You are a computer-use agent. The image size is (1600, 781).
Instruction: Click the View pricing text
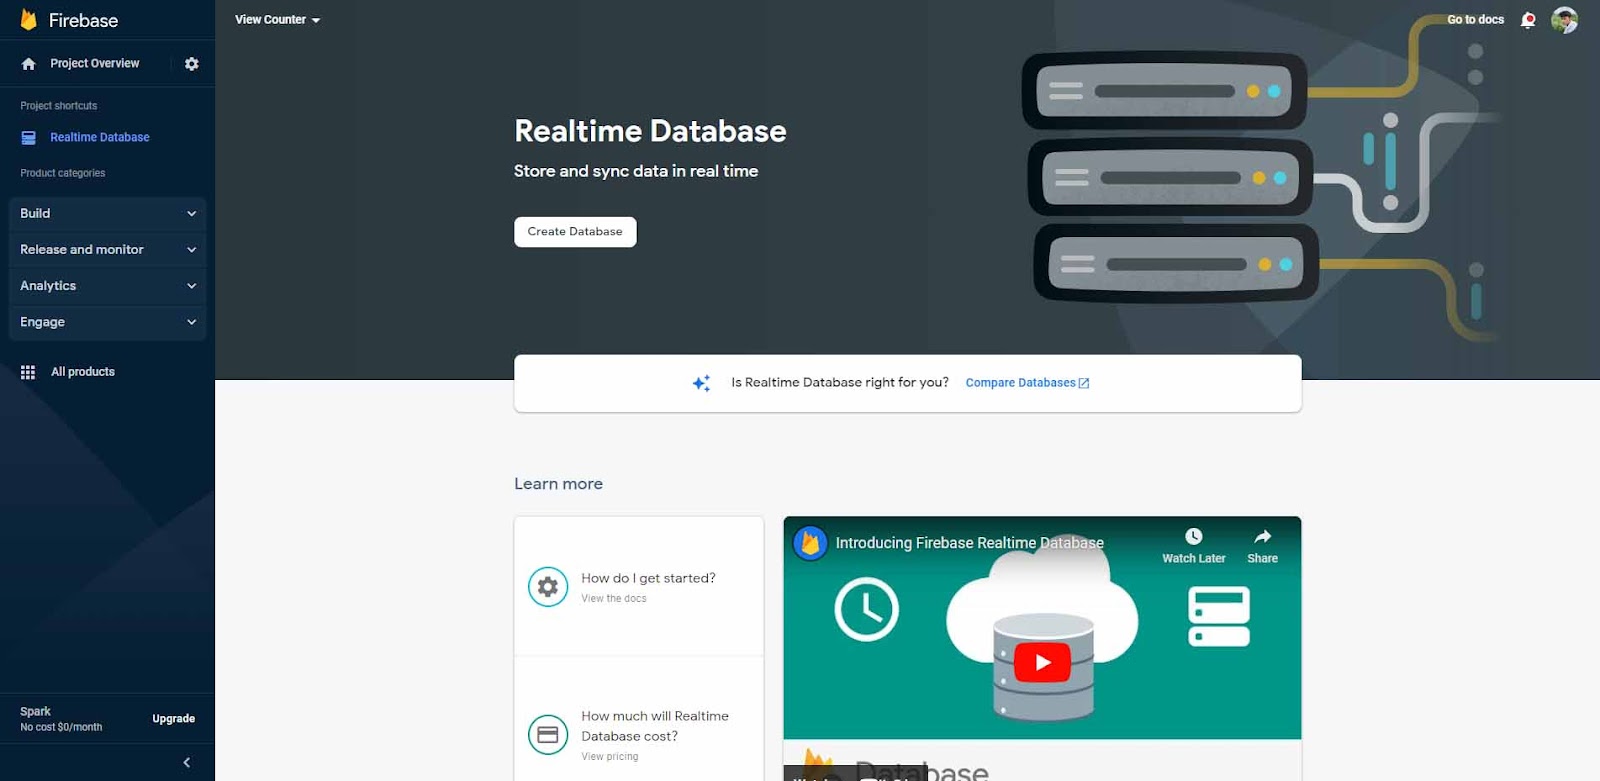click(x=610, y=757)
